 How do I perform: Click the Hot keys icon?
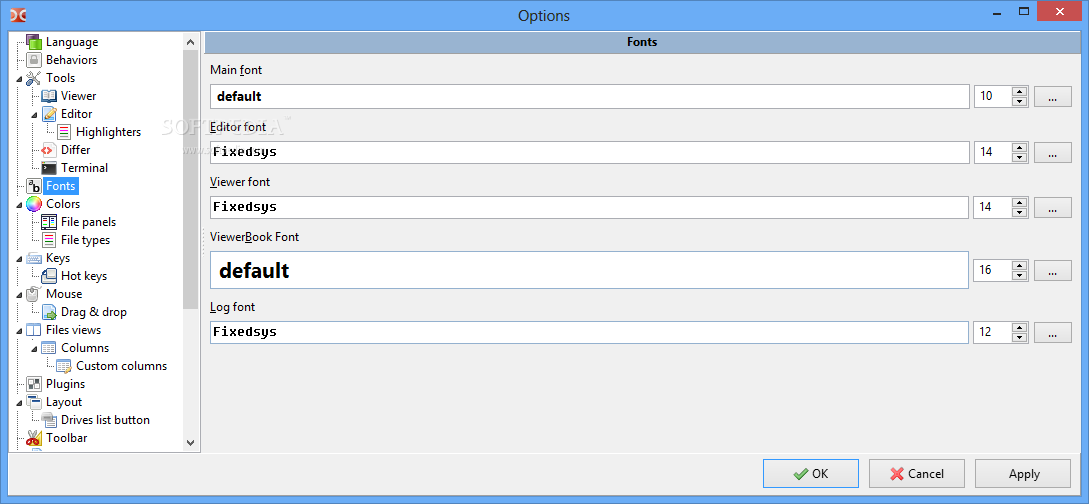49,276
